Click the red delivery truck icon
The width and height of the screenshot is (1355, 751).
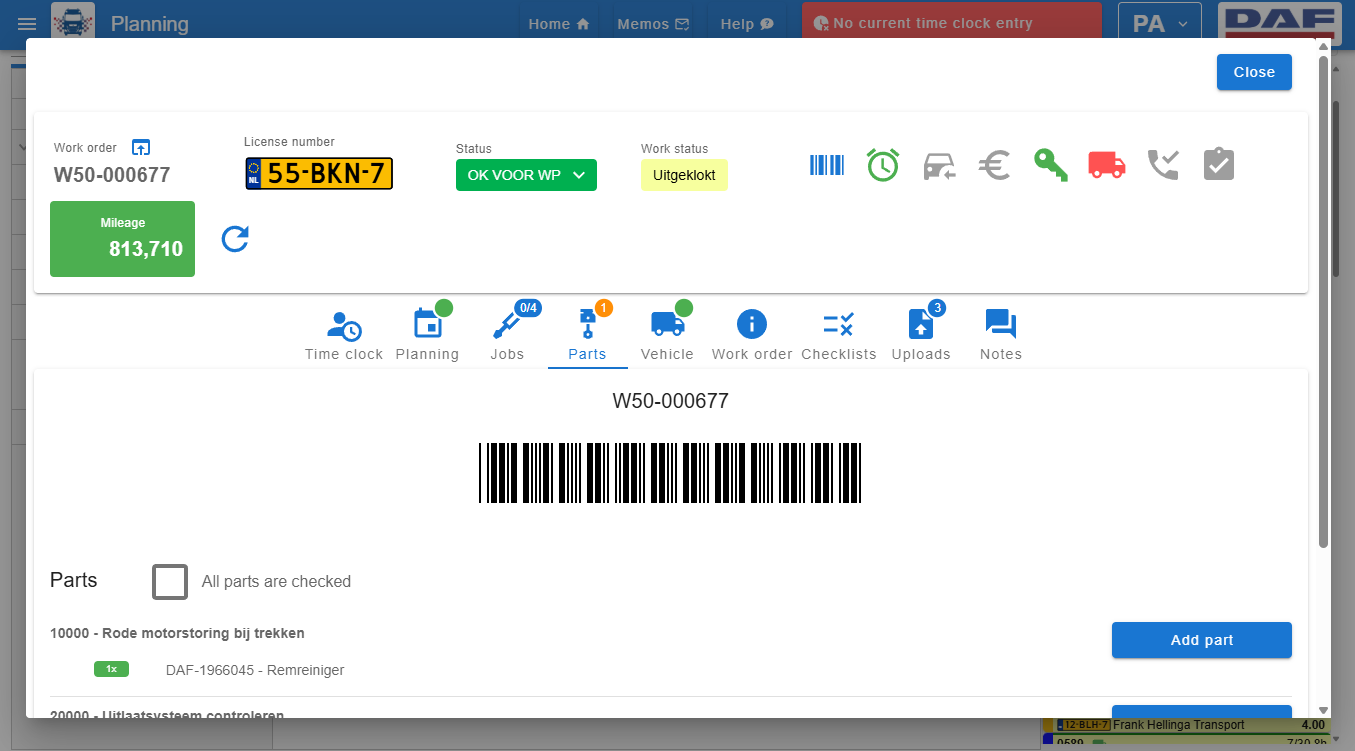1107,165
